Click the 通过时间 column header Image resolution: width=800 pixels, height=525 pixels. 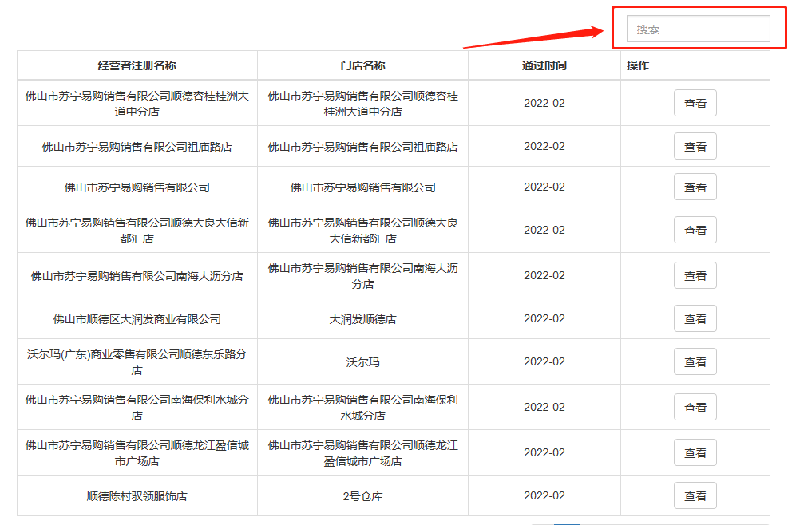544,65
